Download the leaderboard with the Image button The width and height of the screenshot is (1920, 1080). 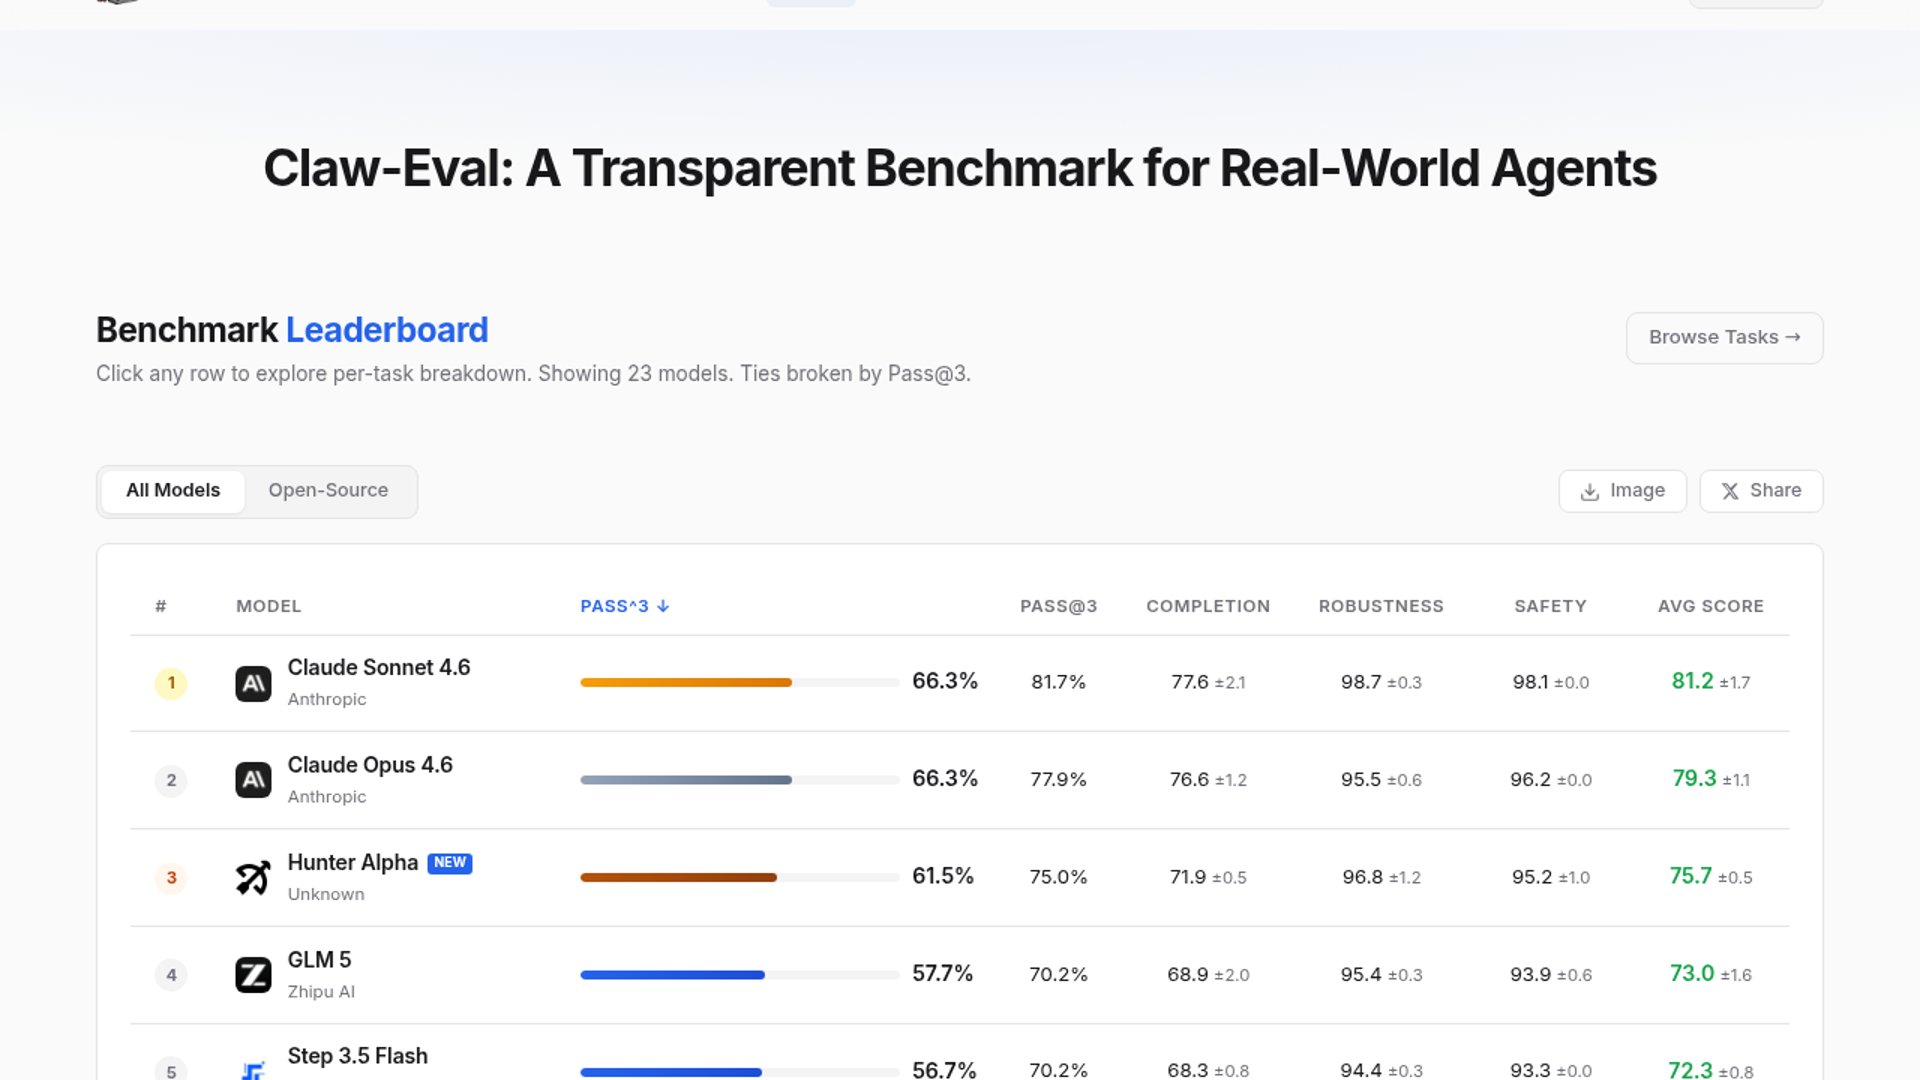pos(1622,491)
